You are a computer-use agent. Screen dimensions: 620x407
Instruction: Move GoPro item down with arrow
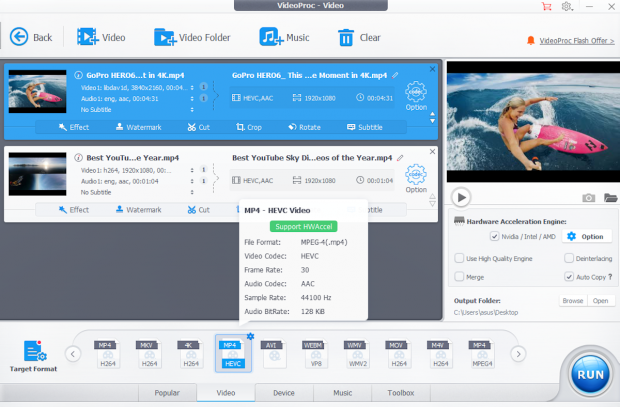pos(432,121)
